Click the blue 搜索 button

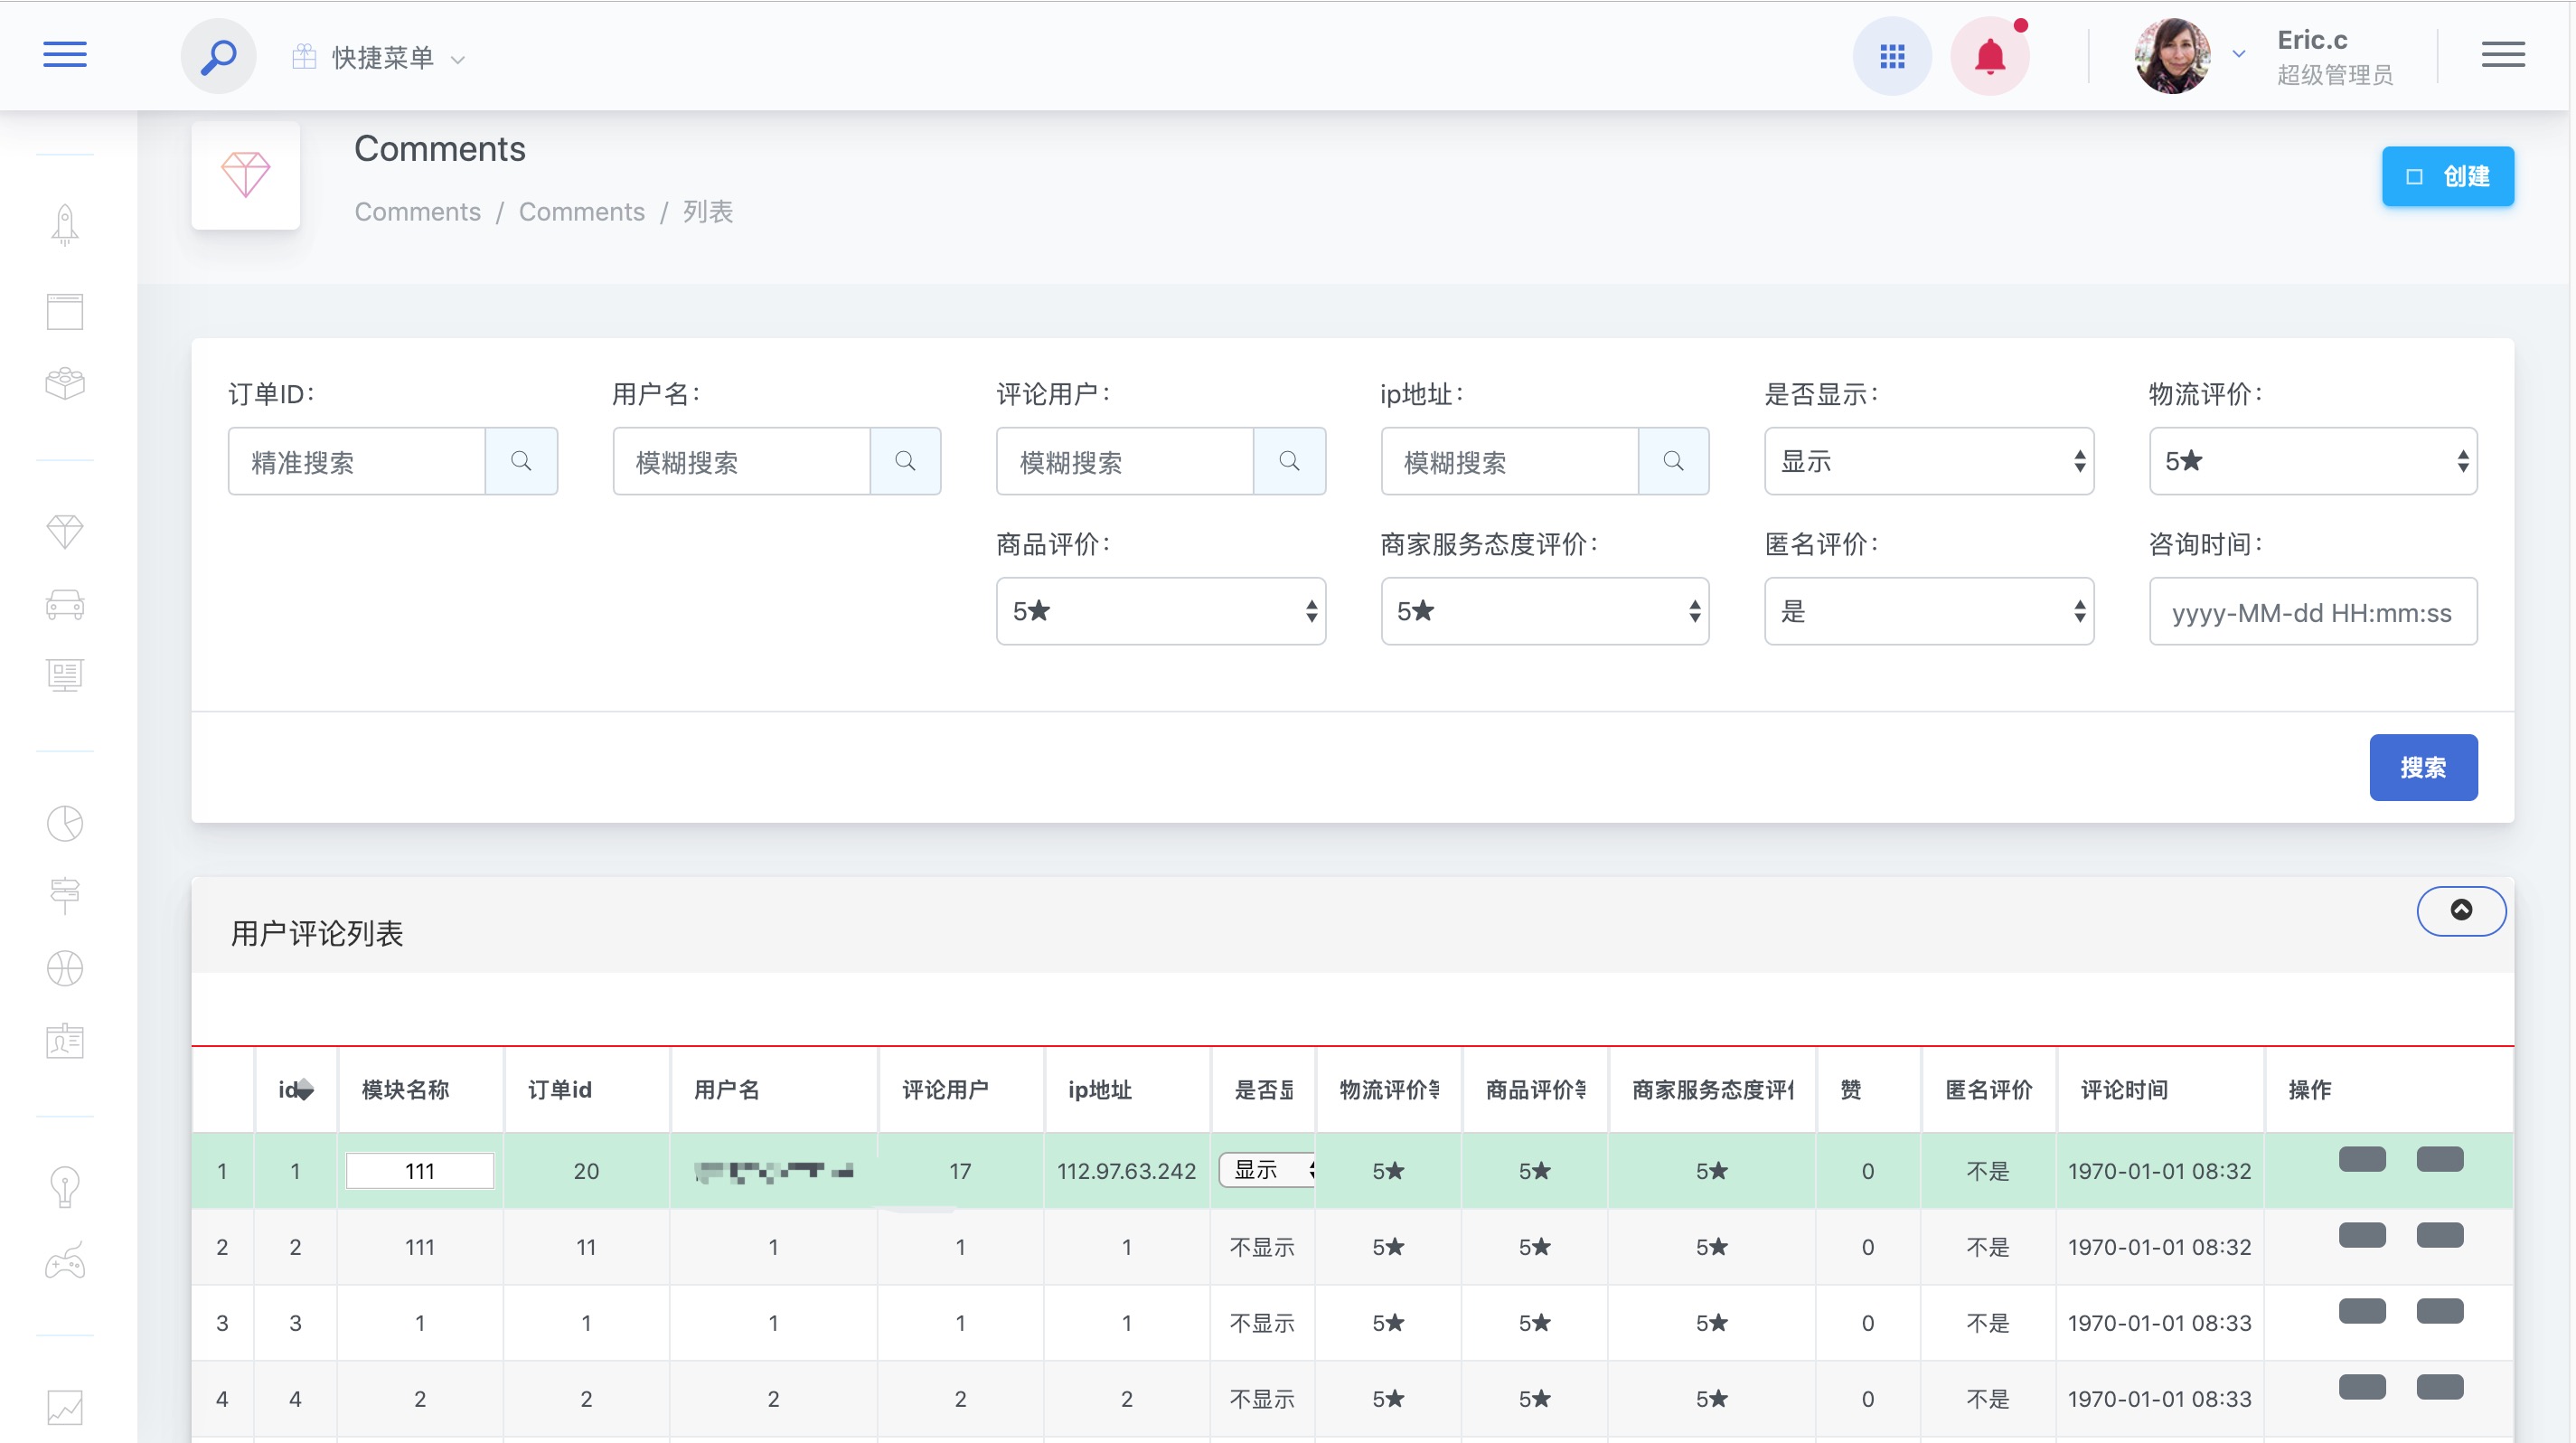click(x=2422, y=767)
